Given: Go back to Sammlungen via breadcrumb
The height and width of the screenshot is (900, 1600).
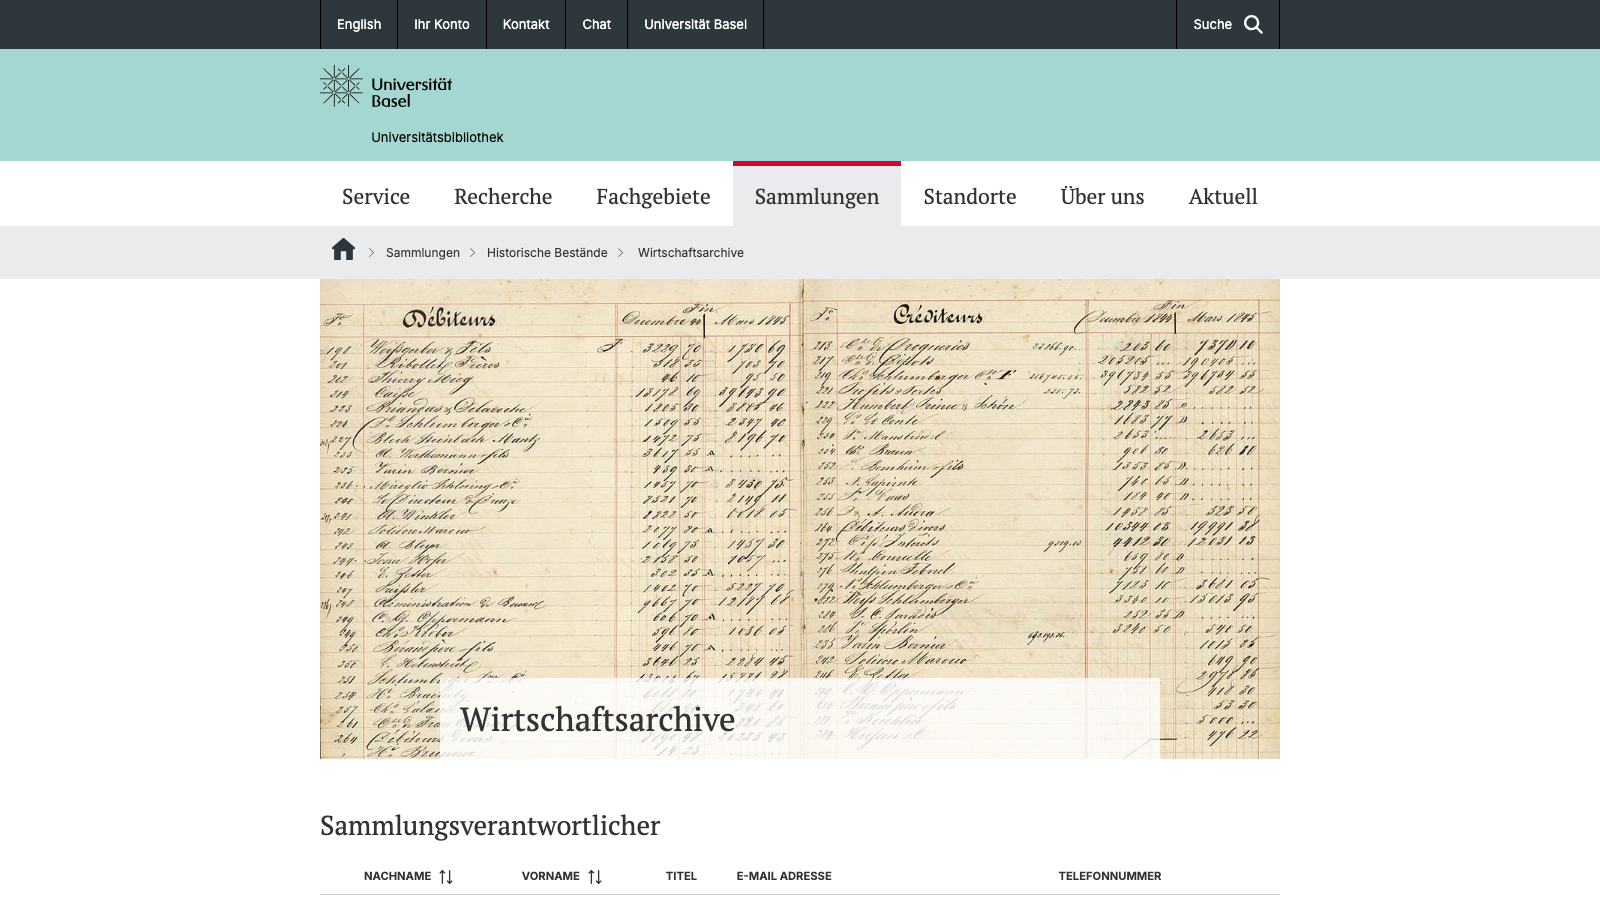Looking at the screenshot, I should coord(422,253).
